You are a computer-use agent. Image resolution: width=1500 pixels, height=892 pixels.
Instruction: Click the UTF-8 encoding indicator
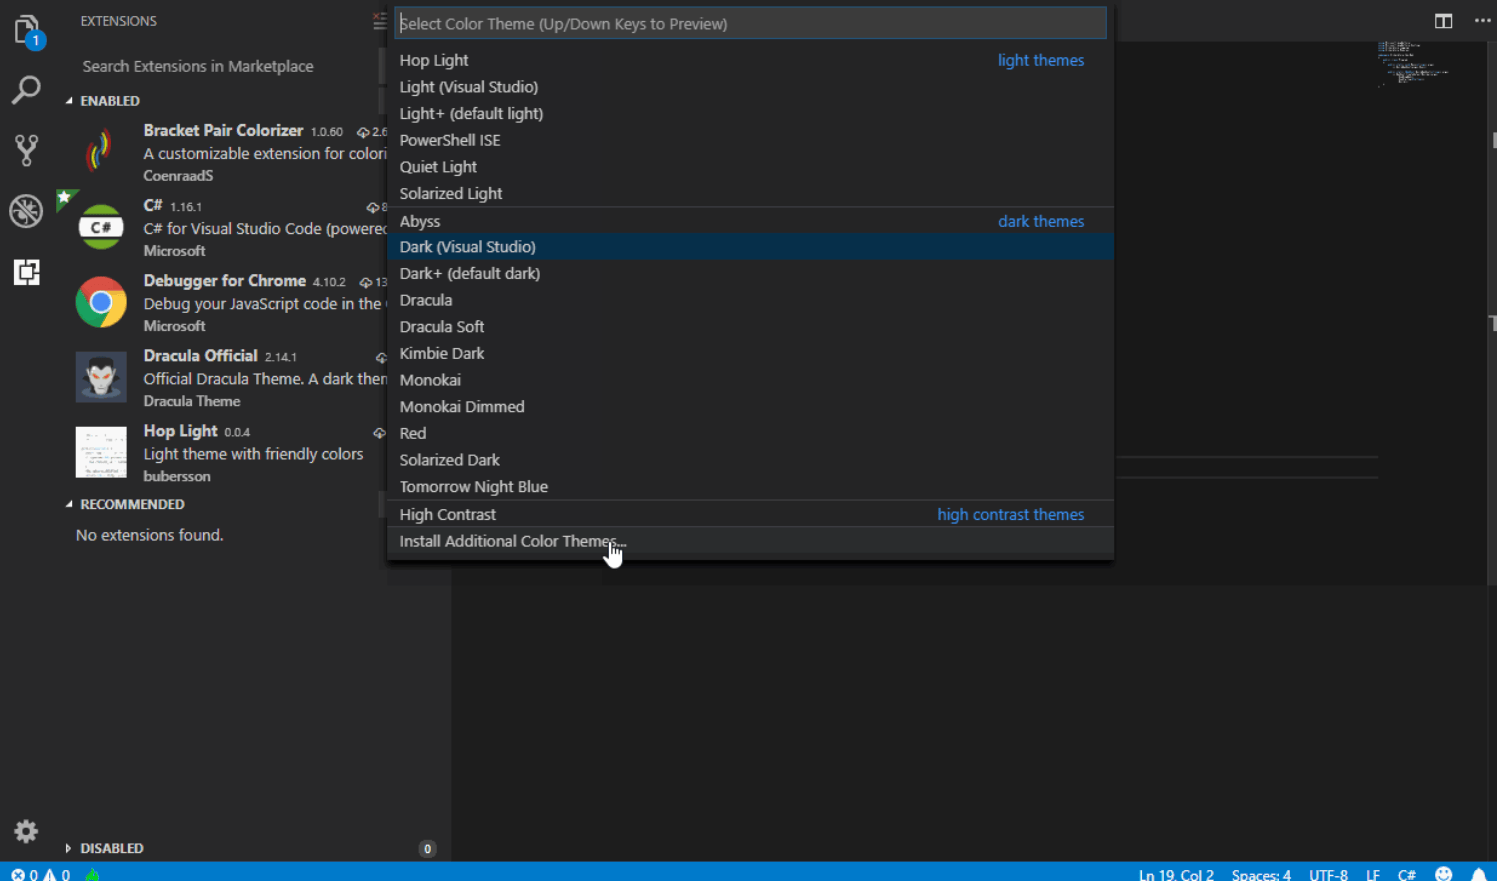[1328, 873]
